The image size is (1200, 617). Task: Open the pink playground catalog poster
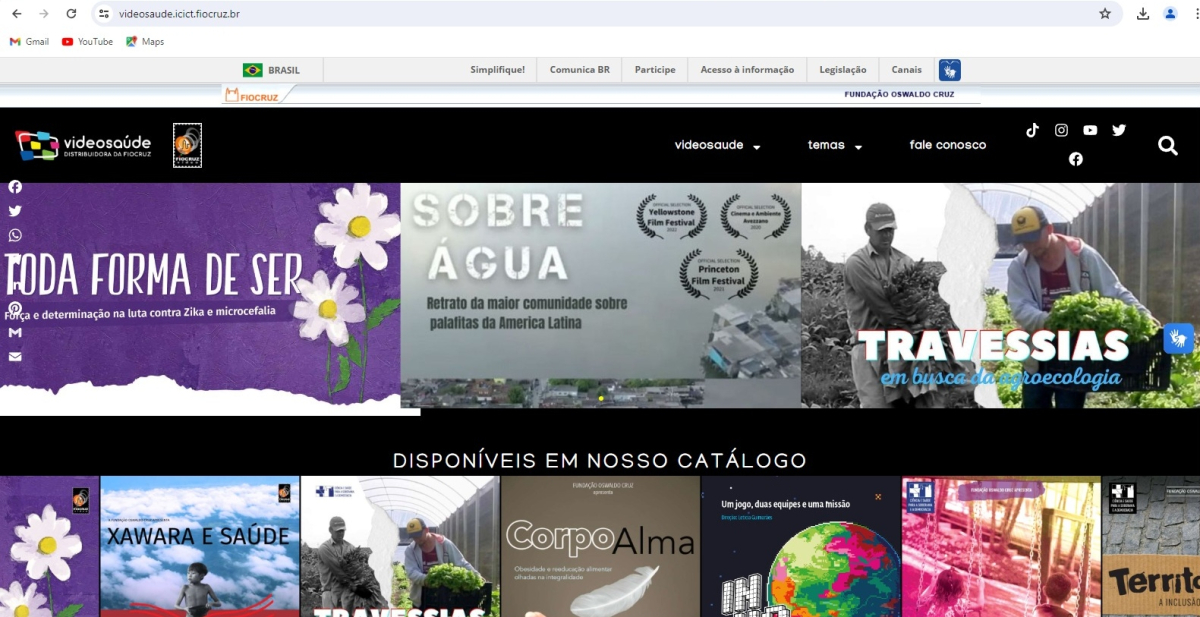point(1001,546)
